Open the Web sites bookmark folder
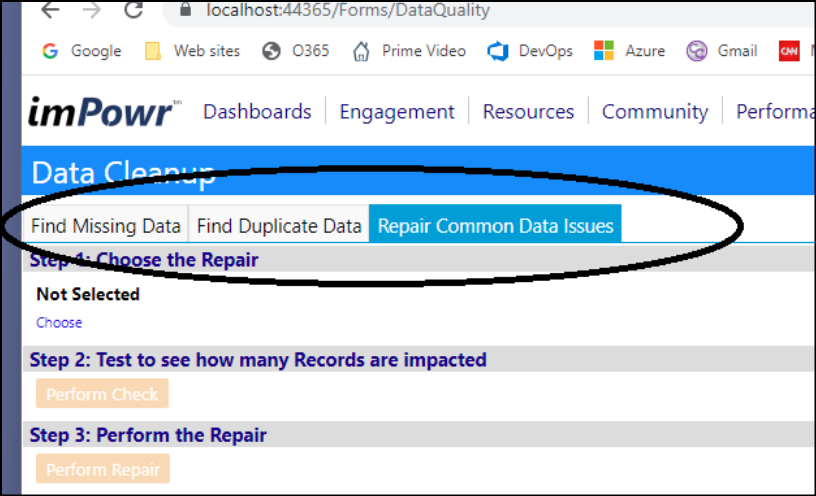Image resolution: width=816 pixels, height=496 pixels. click(x=192, y=51)
